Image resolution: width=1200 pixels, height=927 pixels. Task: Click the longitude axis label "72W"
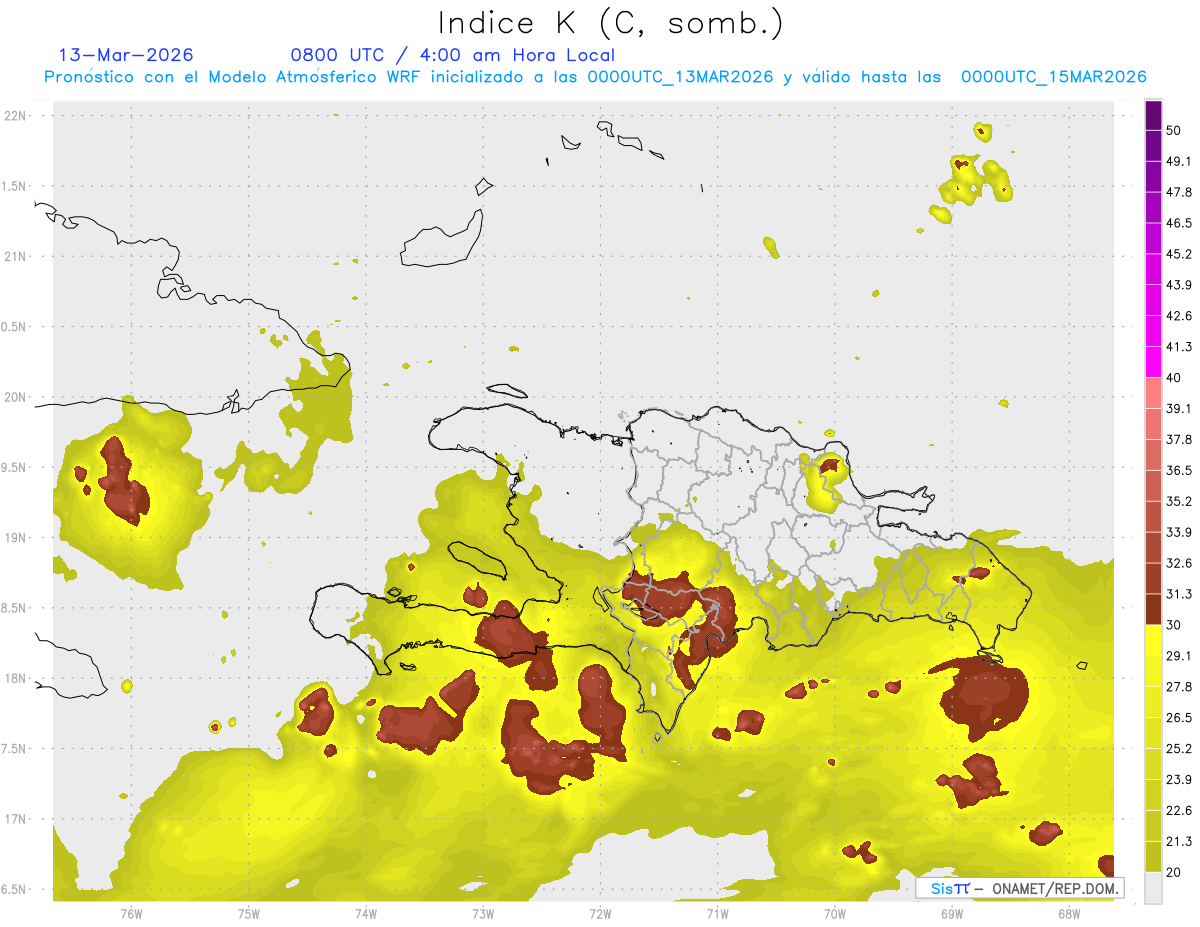pyautogui.click(x=600, y=914)
